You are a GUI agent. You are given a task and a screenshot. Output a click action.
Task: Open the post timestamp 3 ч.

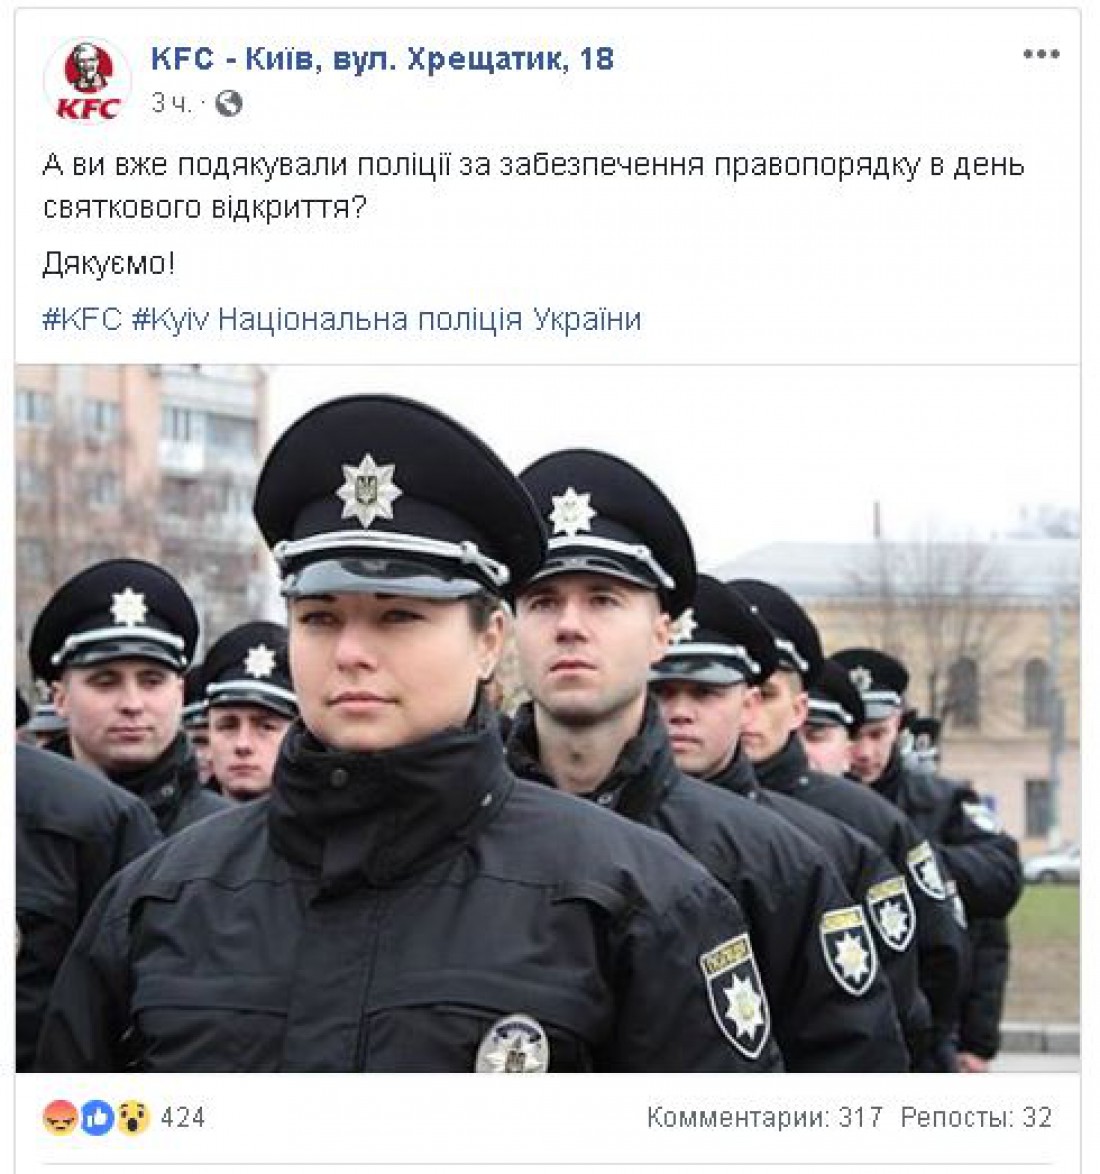171,103
